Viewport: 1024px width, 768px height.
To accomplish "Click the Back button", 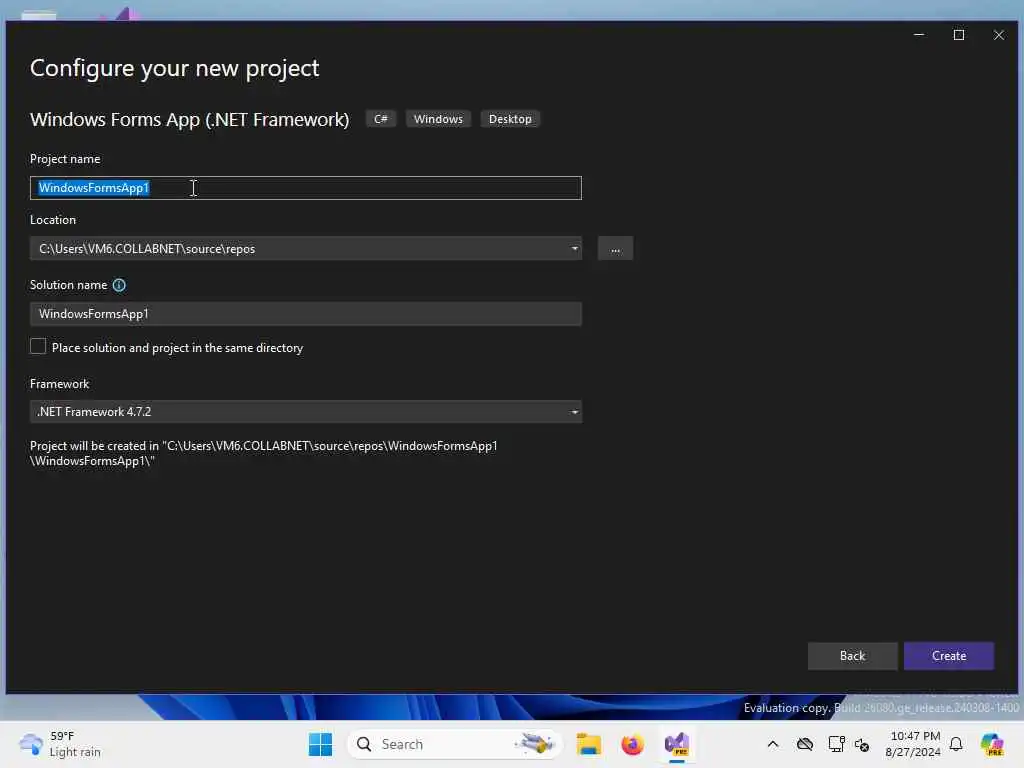I will point(852,656).
